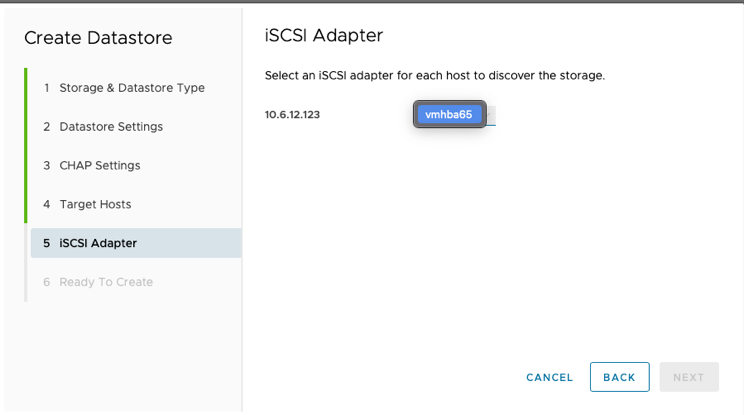Click the arrow stub beside vmhba65
This screenshot has width=744, height=415.
(491, 115)
